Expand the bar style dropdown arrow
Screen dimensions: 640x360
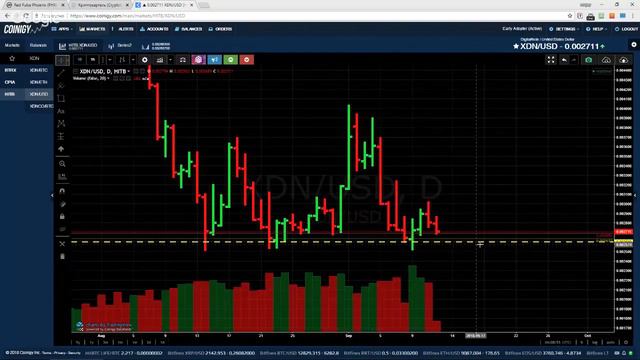click(133, 60)
